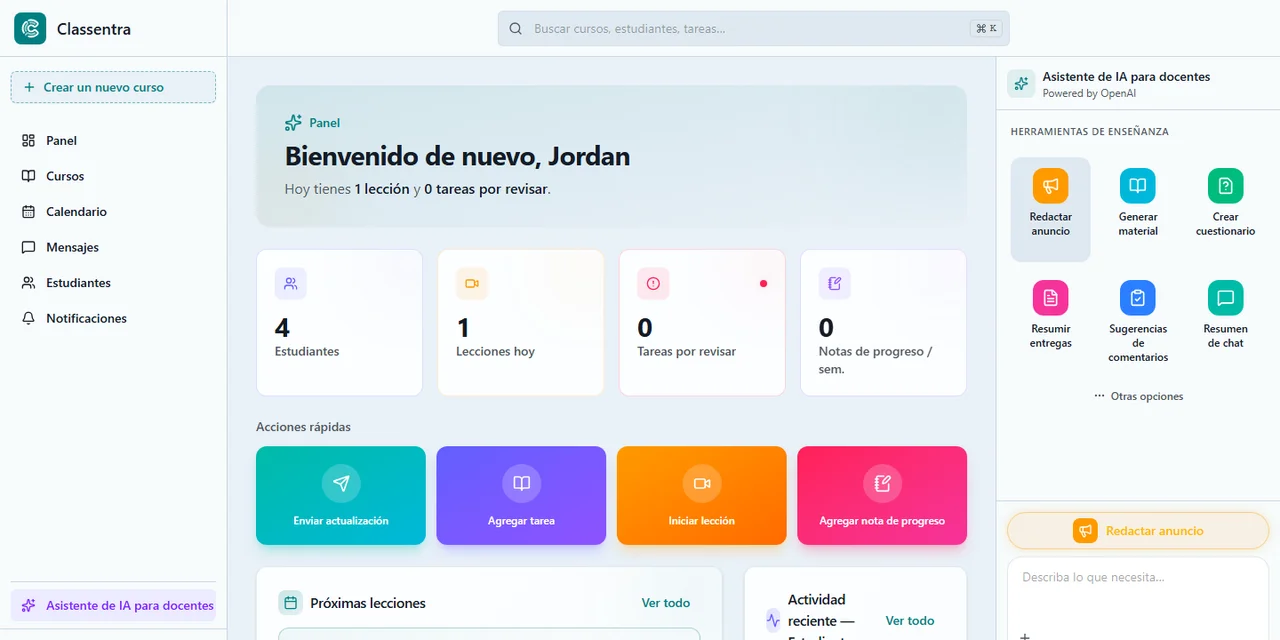This screenshot has height=640, width=1280.
Task: Click 'HERRAMIENTAS DE ENSEÑANZA' label
Action: 1089,132
